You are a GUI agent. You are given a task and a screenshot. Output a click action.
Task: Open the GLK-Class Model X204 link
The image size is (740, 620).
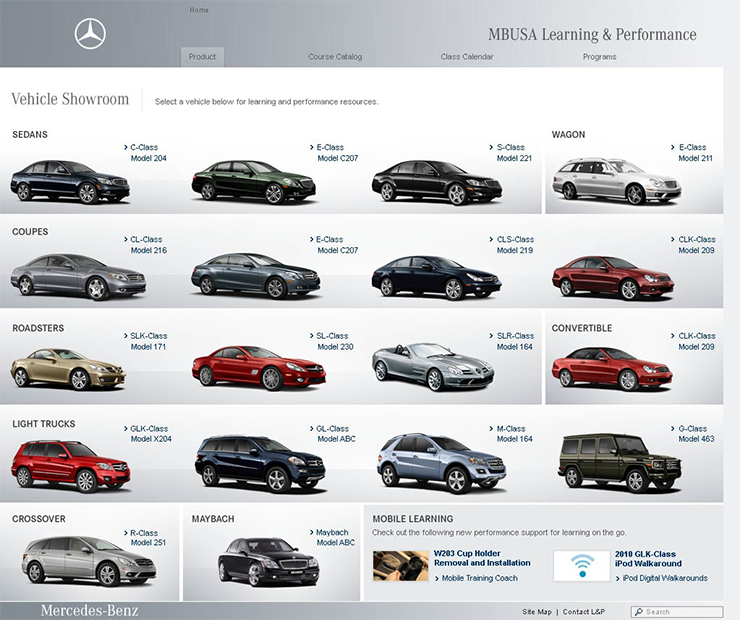[x=150, y=434]
